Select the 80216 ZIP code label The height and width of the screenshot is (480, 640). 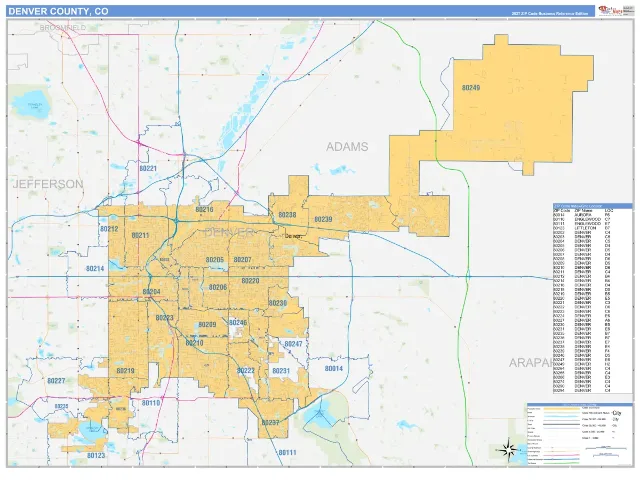(204, 210)
